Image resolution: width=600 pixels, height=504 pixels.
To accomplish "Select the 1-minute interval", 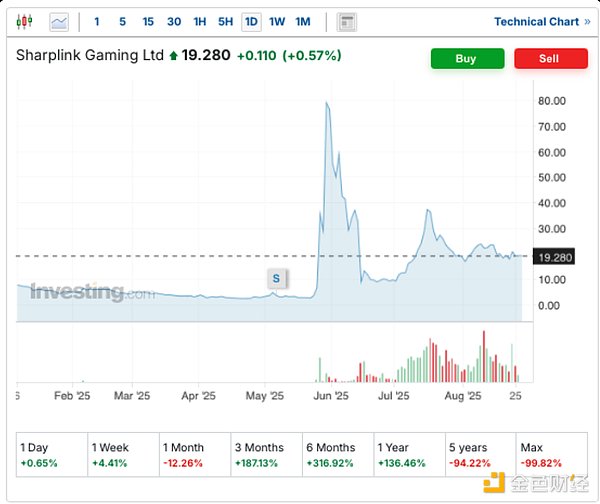I will [96, 21].
